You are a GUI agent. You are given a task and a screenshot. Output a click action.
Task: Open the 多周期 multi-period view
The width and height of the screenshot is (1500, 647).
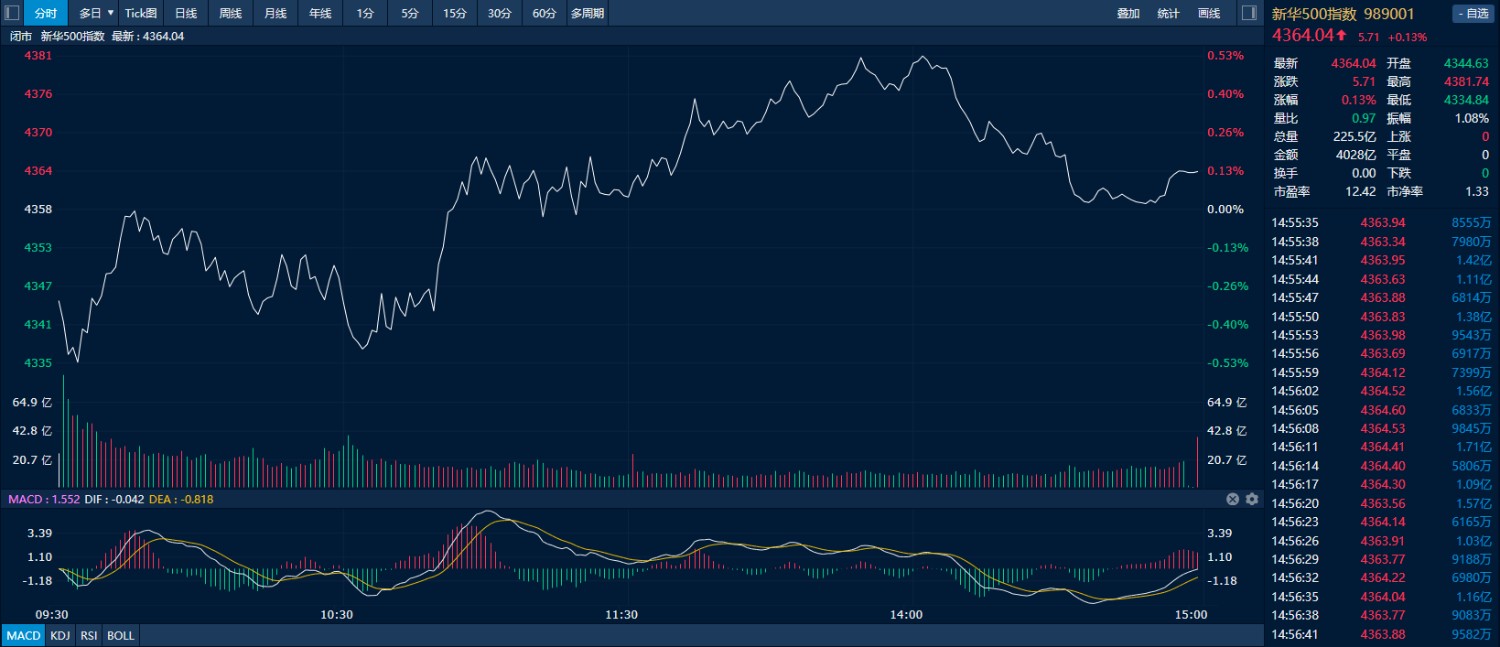(587, 13)
